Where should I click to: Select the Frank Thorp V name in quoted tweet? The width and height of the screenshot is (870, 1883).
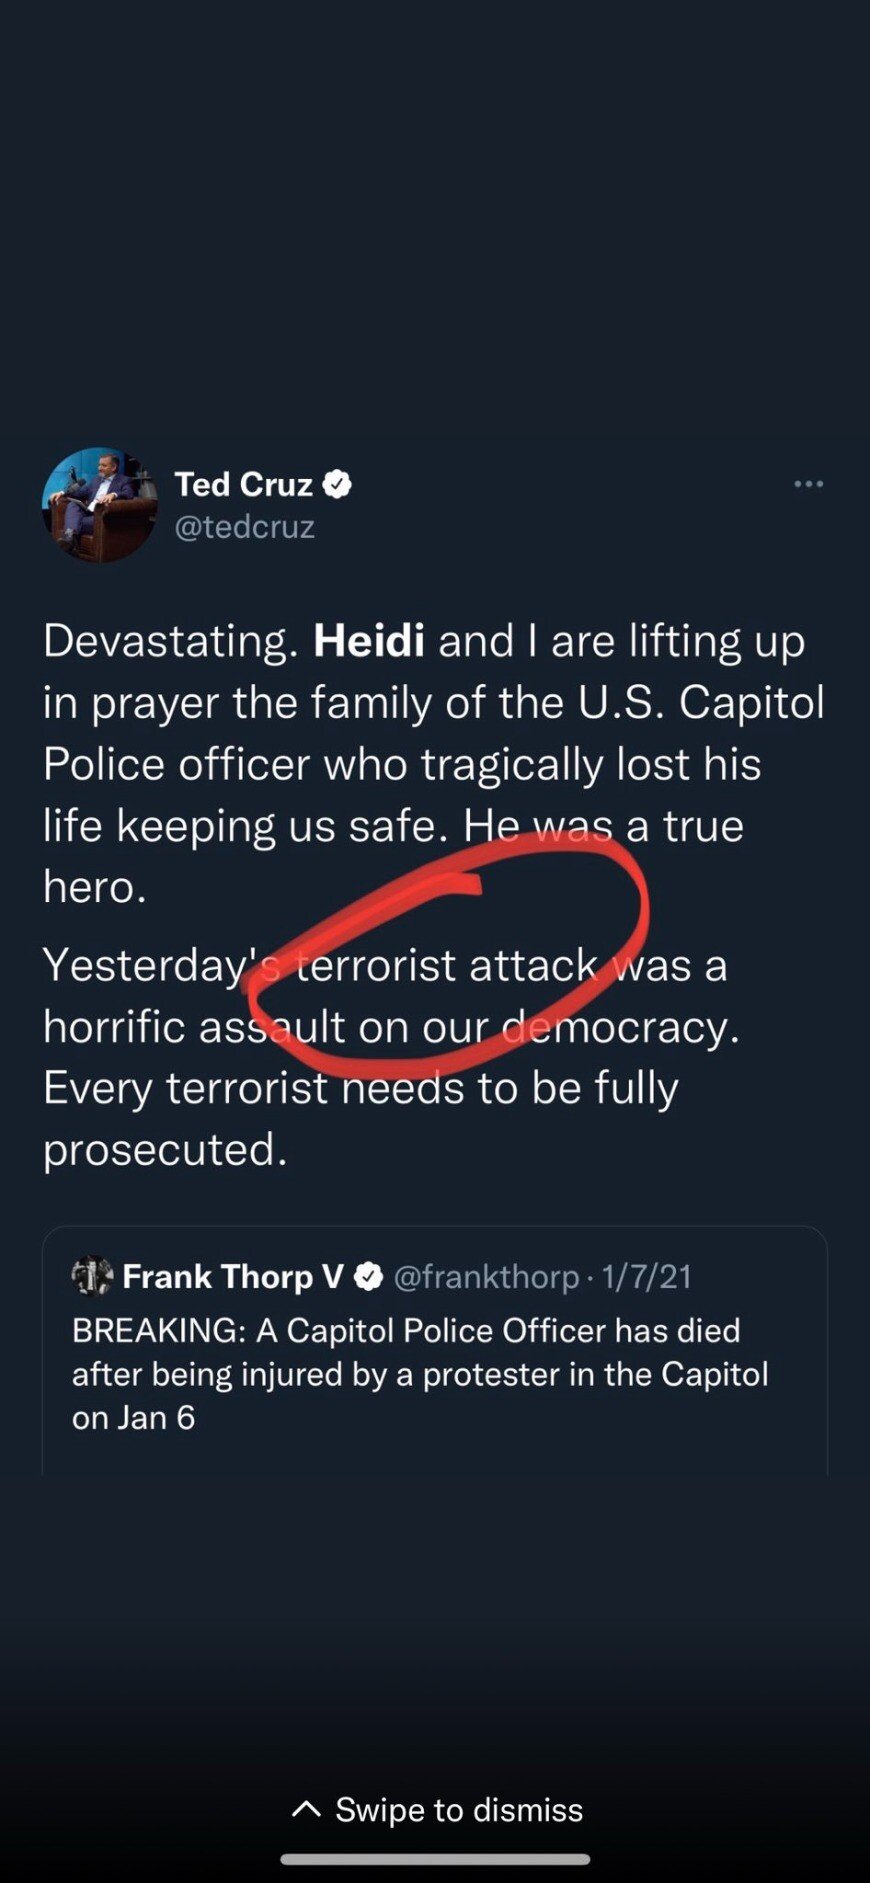pos(232,1277)
